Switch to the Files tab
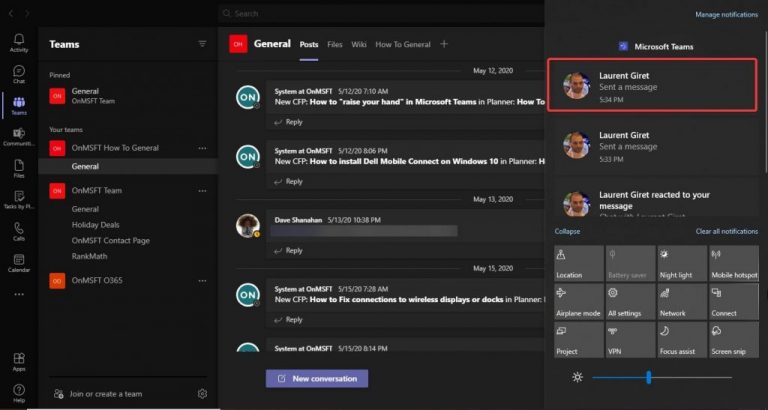768x410 pixels. point(335,45)
